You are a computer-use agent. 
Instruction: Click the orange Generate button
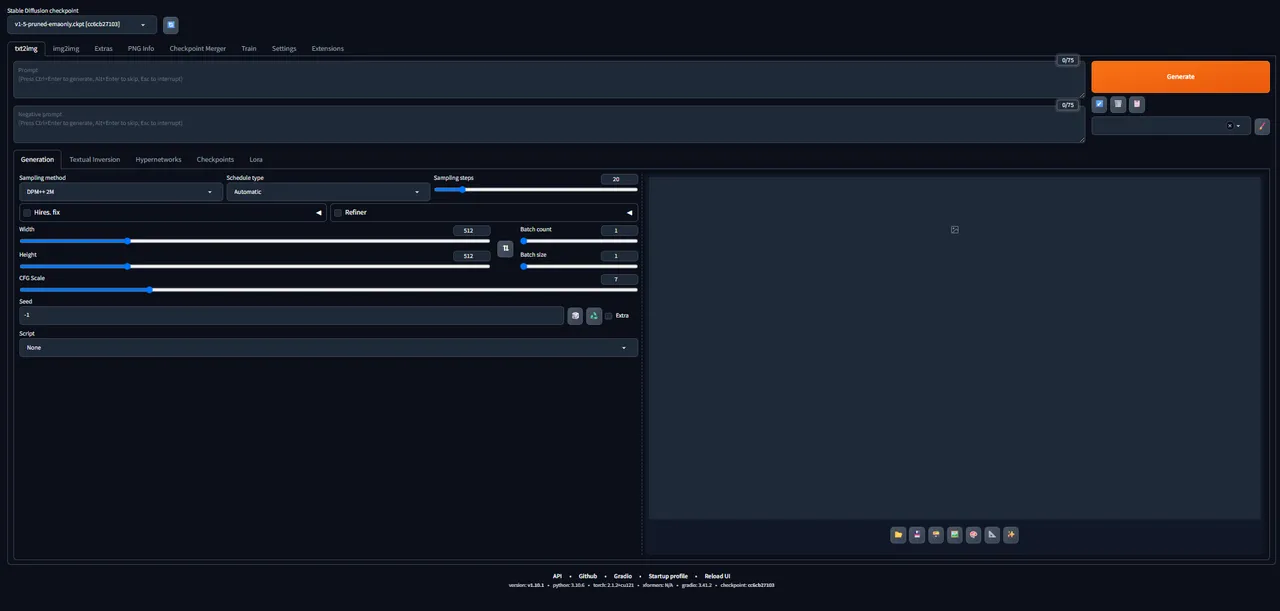(1180, 76)
